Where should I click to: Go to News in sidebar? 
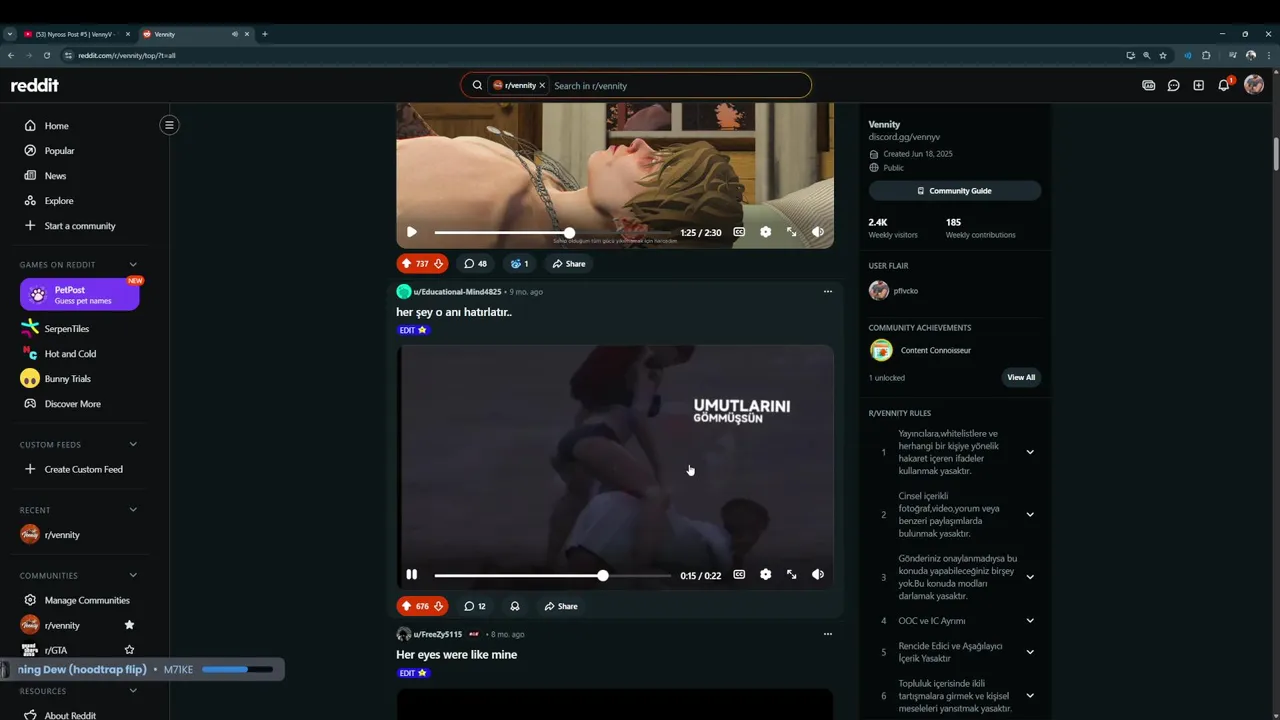(55, 176)
